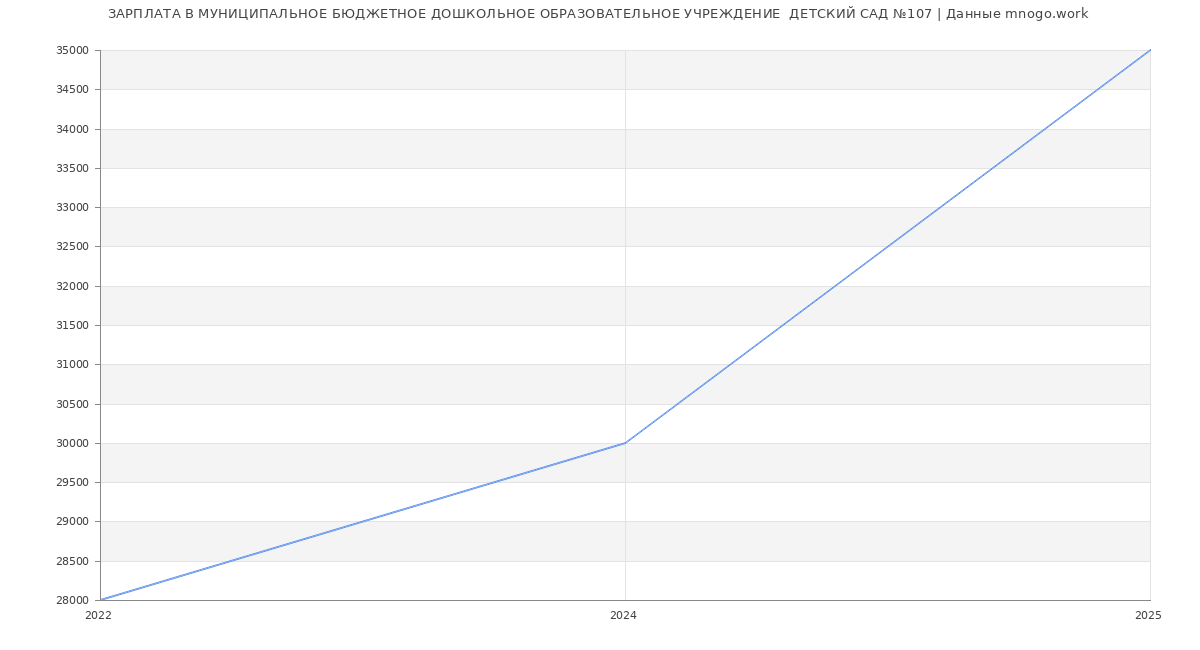Click the 33500 y-axis label
This screenshot has width=1200, height=650.
72,168
